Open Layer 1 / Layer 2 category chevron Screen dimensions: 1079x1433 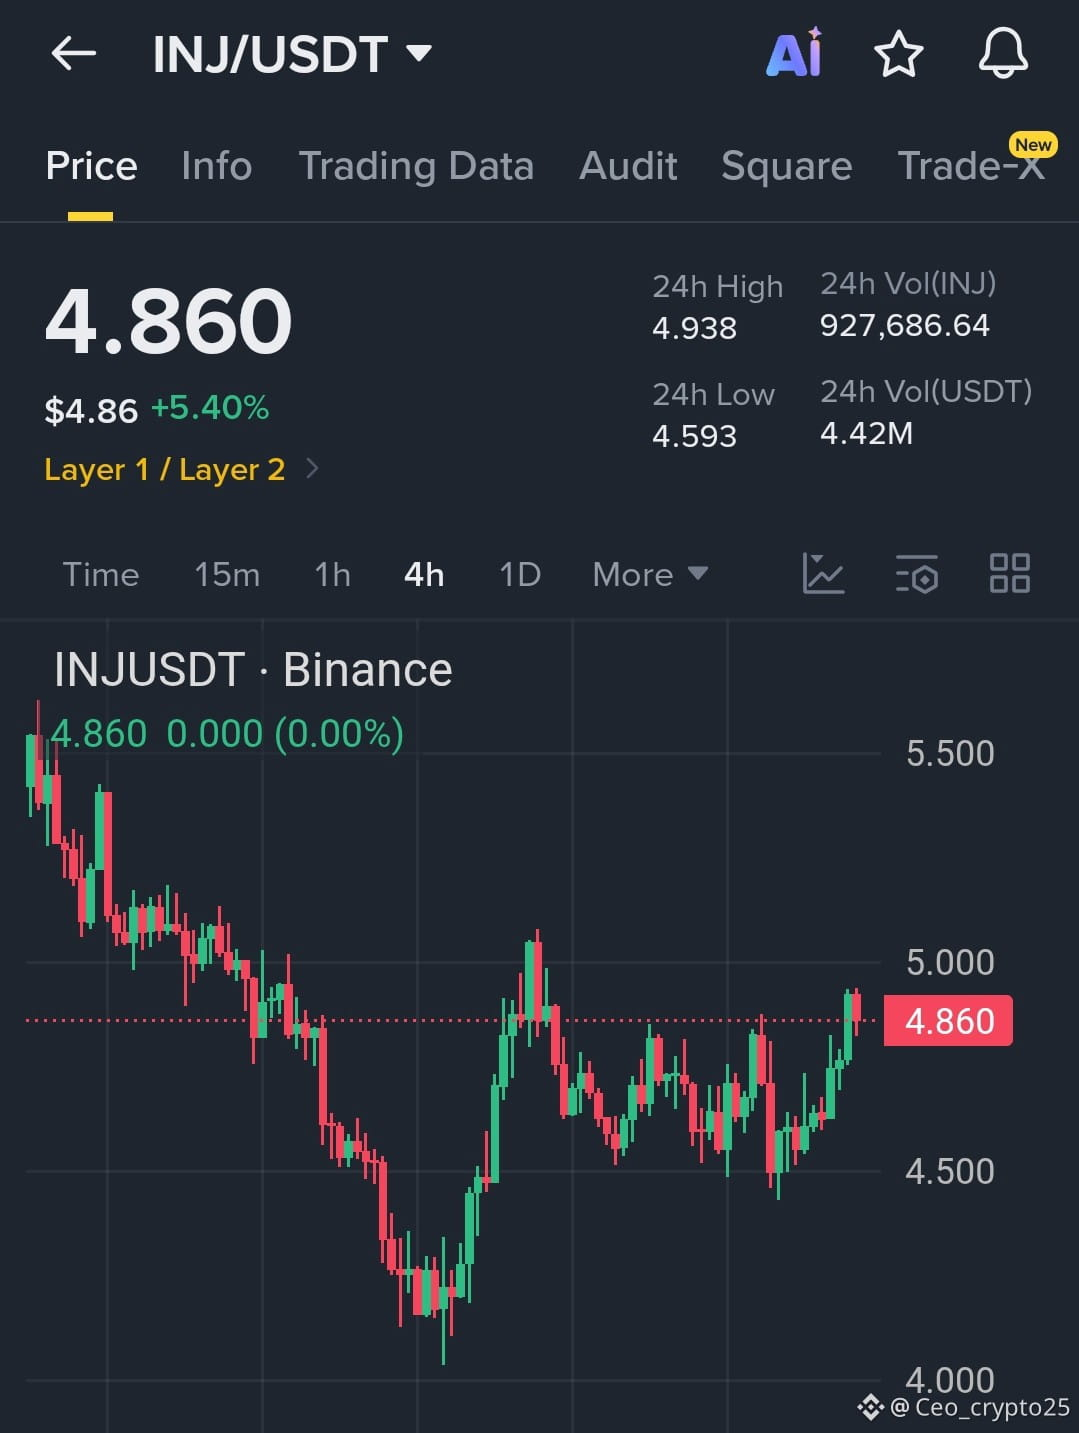coord(312,468)
